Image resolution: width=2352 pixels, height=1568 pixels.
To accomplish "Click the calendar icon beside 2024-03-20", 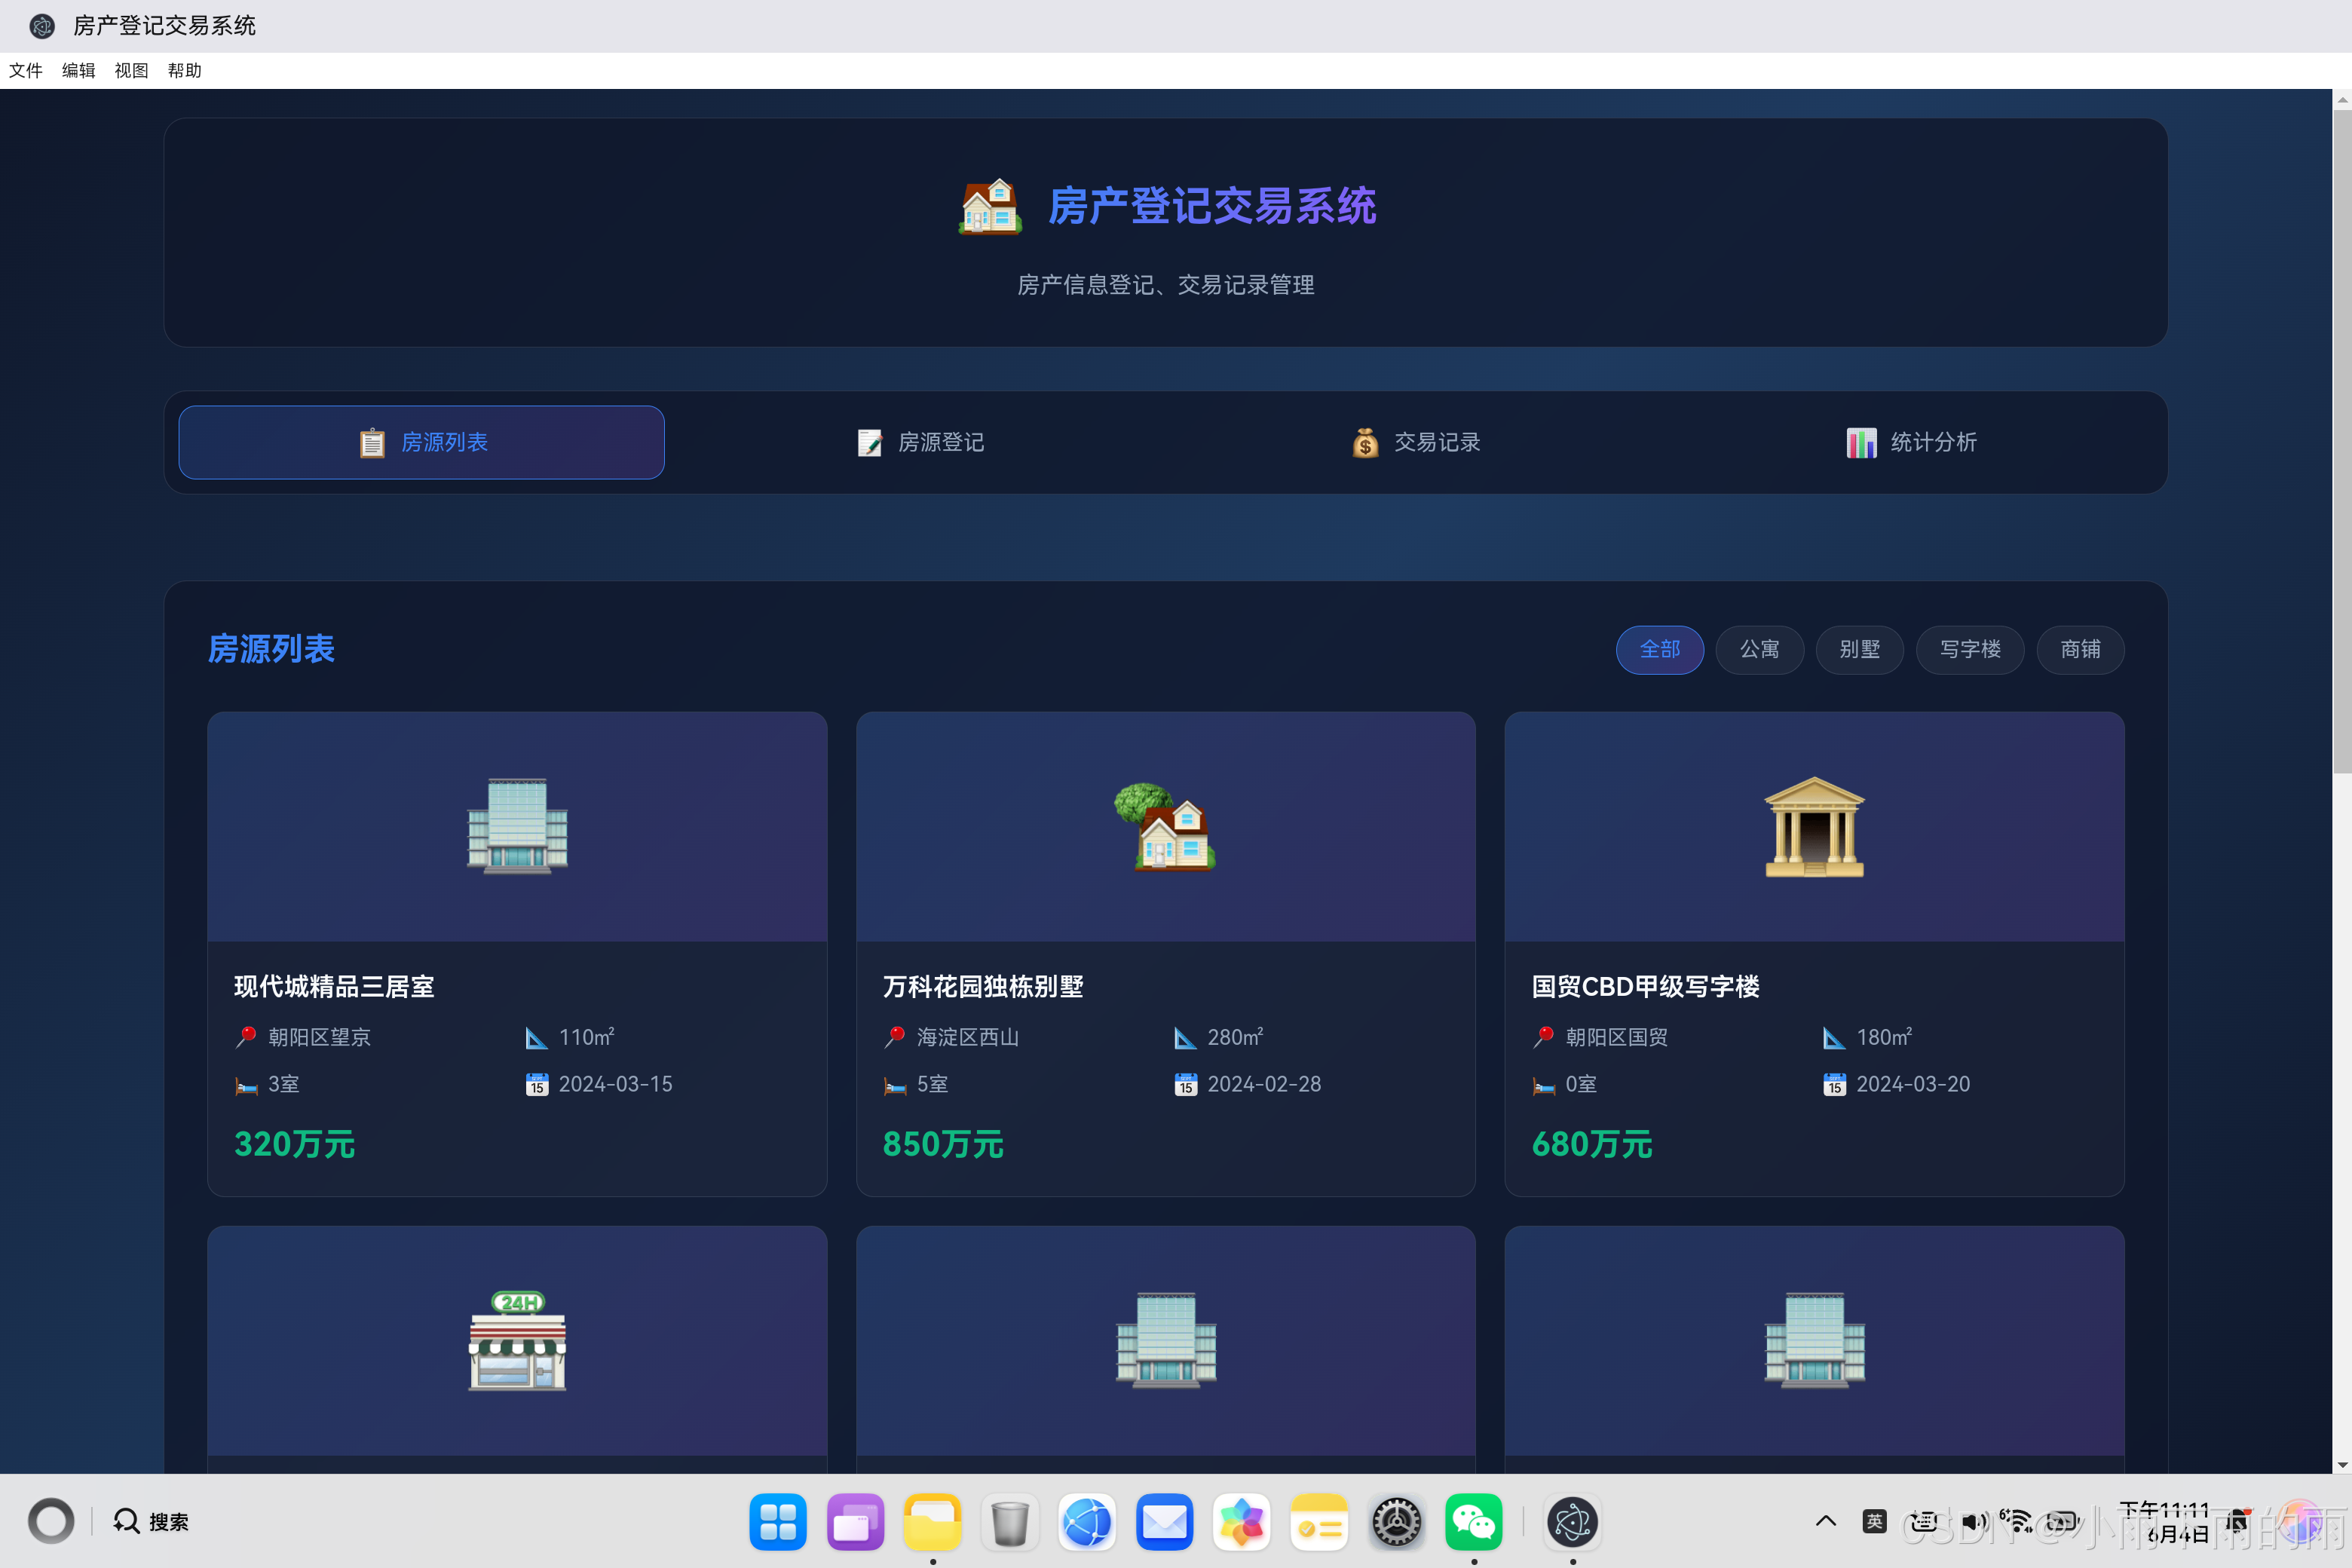I will 1835,1085.
